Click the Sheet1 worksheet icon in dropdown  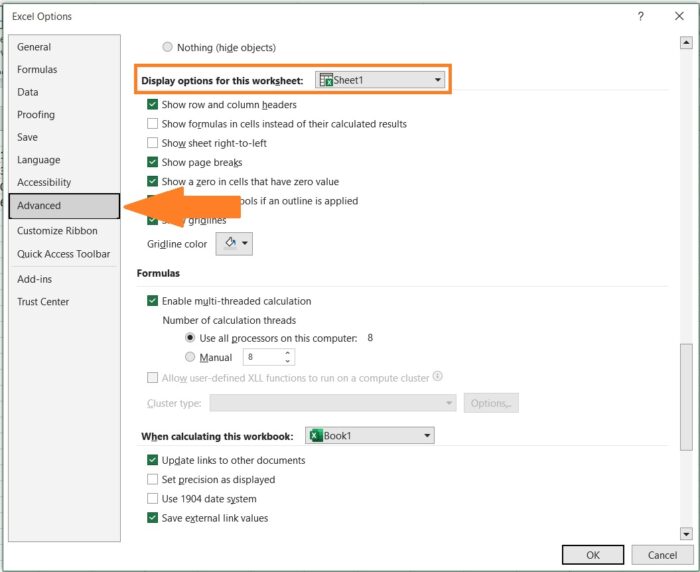point(326,80)
